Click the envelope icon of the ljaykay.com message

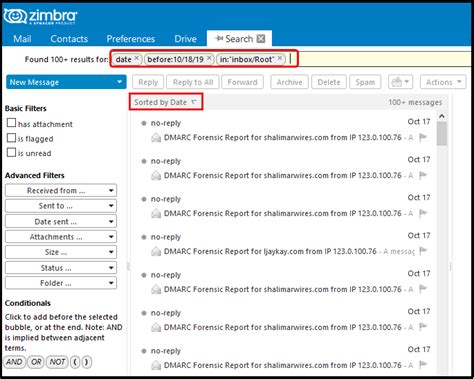(x=156, y=251)
